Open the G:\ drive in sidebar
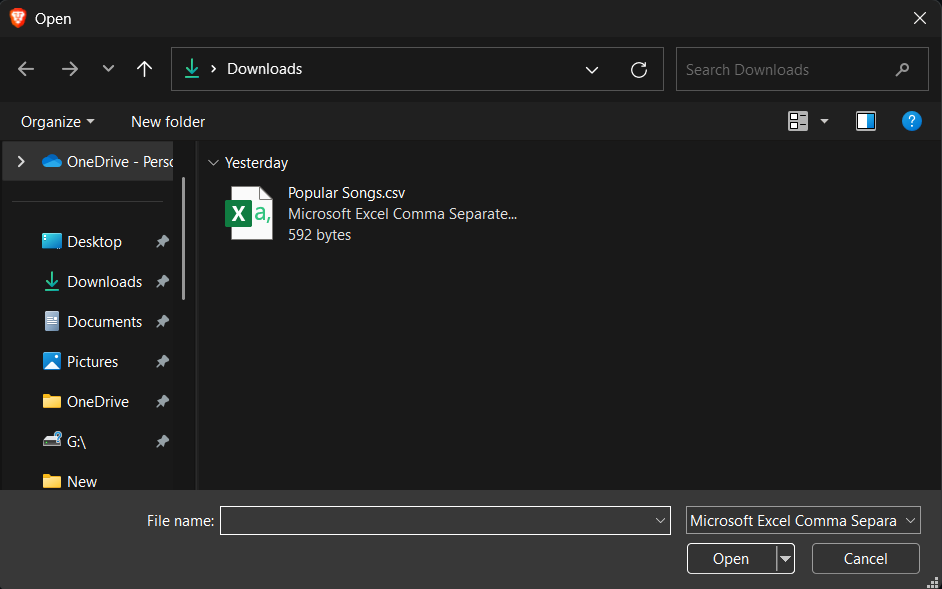The width and height of the screenshot is (942, 589). click(65, 442)
